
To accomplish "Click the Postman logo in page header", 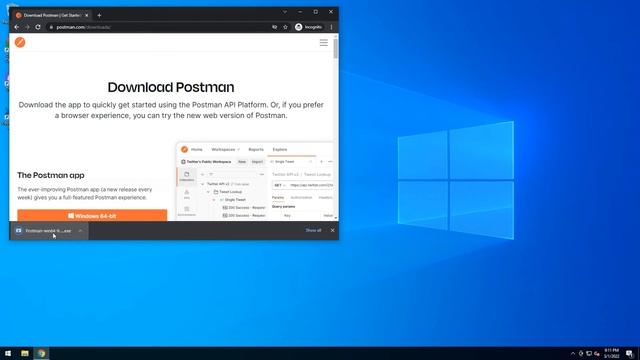I will coord(20,42).
